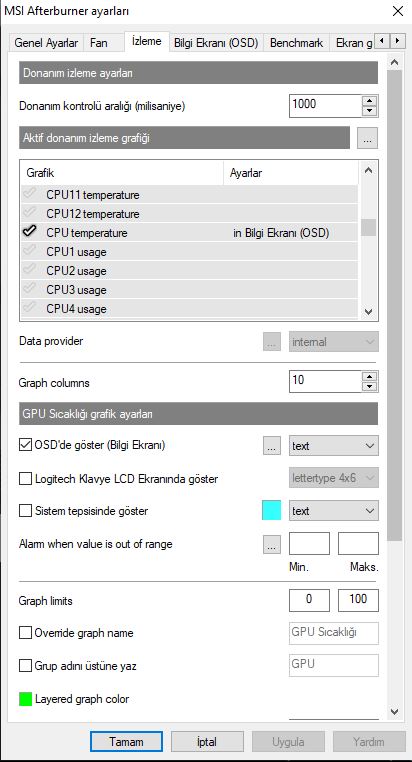412x762 pixels.
Task: Check Sistem tepsisinde göster option
Action: coord(25,511)
